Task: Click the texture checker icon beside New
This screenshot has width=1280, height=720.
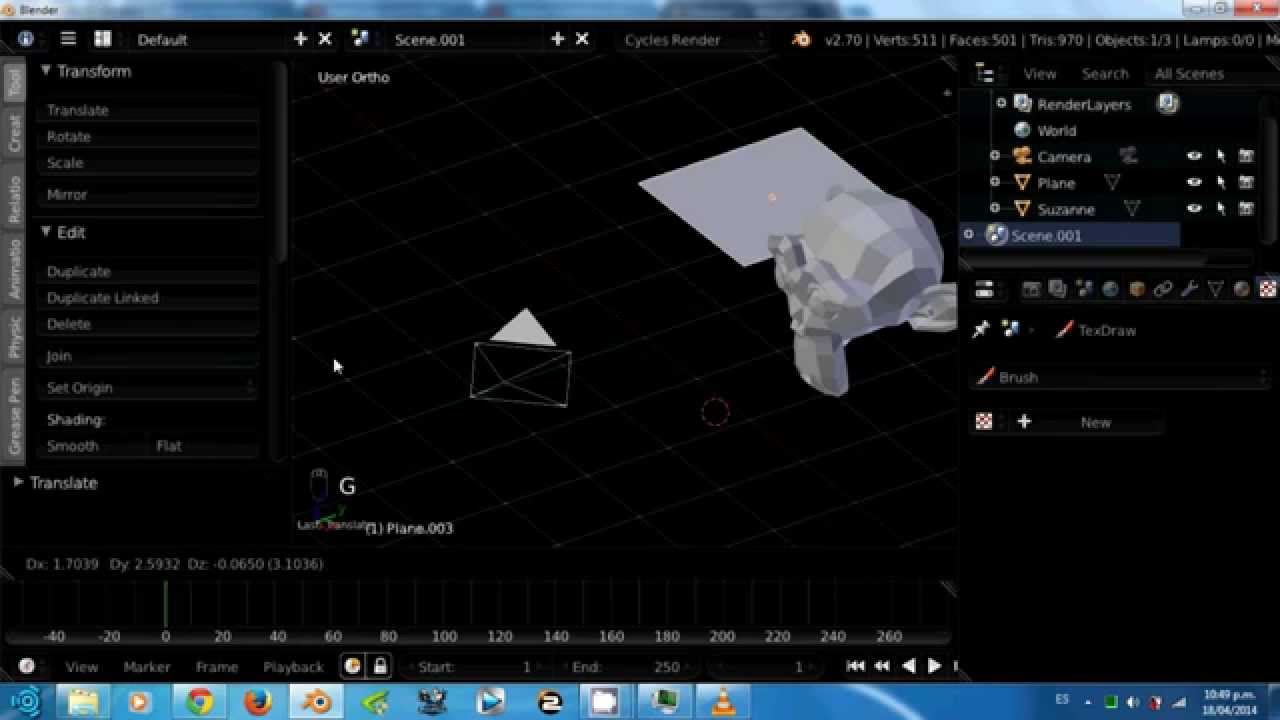Action: pos(984,421)
